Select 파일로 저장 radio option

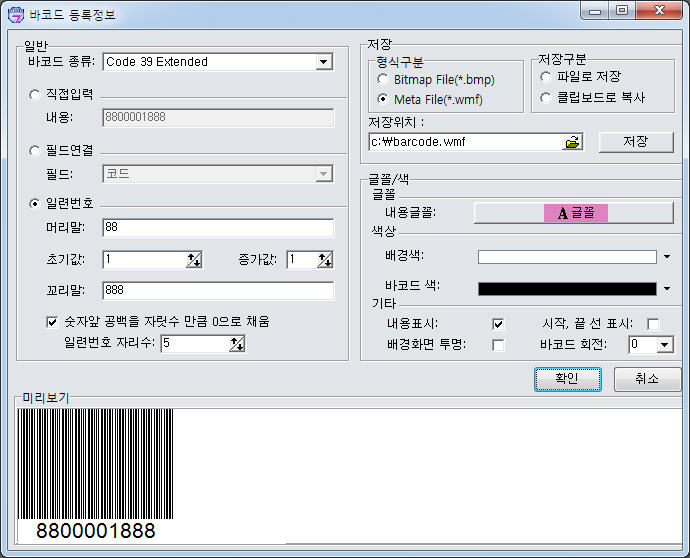[x=546, y=77]
